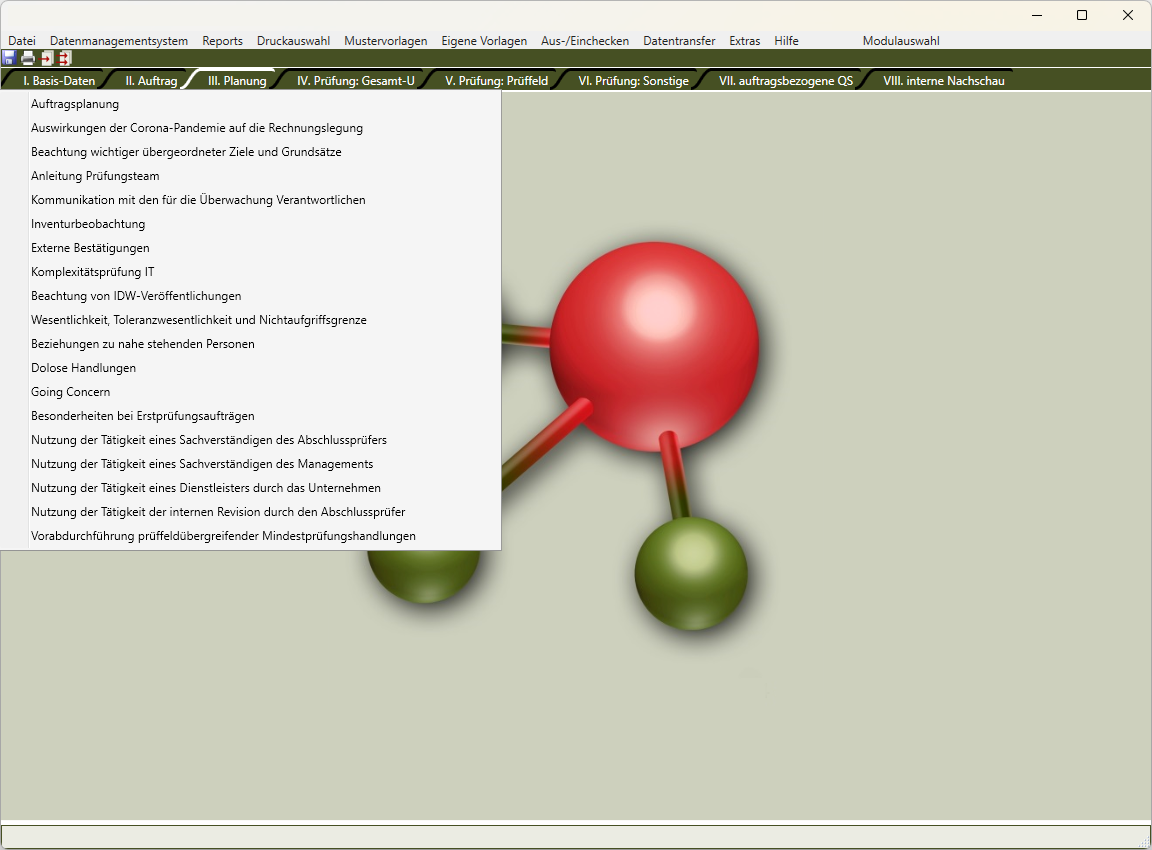Click the save (floppy disk) icon

point(9,58)
